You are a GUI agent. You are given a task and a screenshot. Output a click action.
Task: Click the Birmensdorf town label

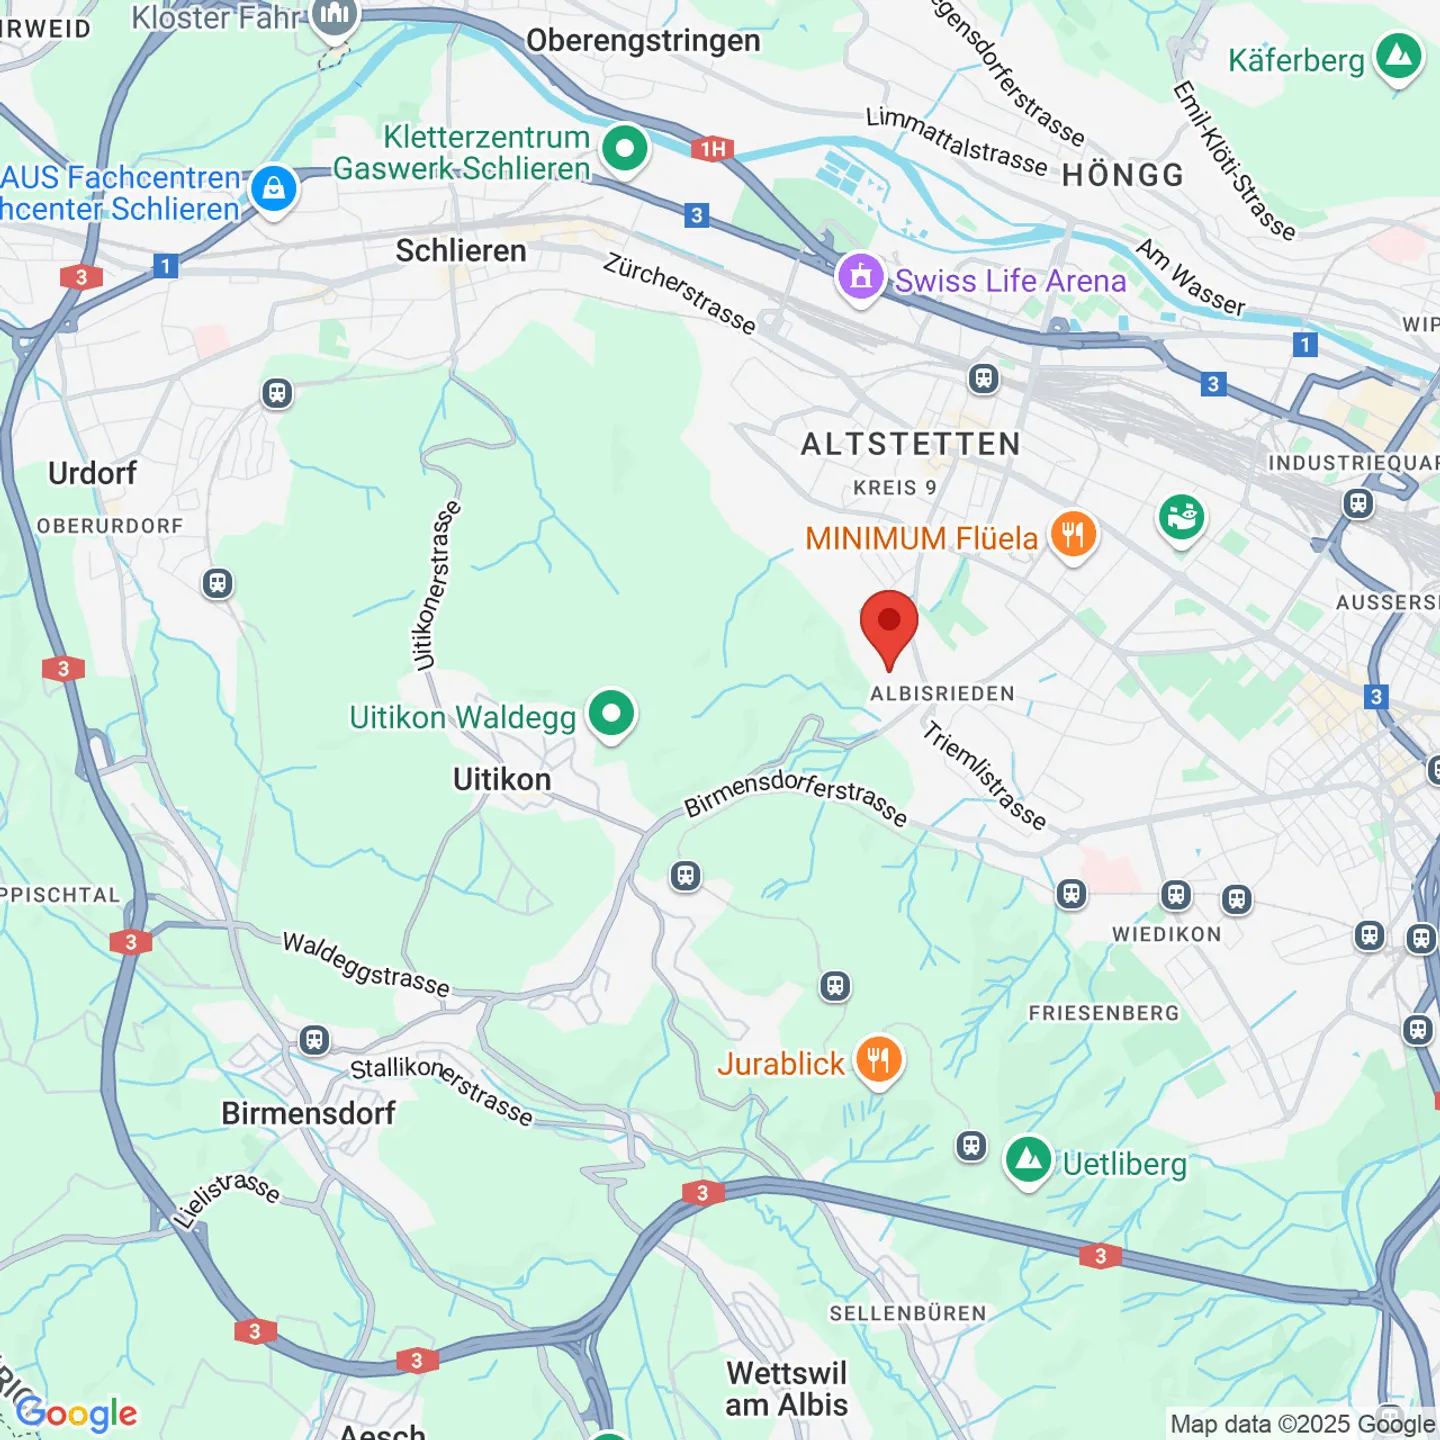[x=308, y=1113]
